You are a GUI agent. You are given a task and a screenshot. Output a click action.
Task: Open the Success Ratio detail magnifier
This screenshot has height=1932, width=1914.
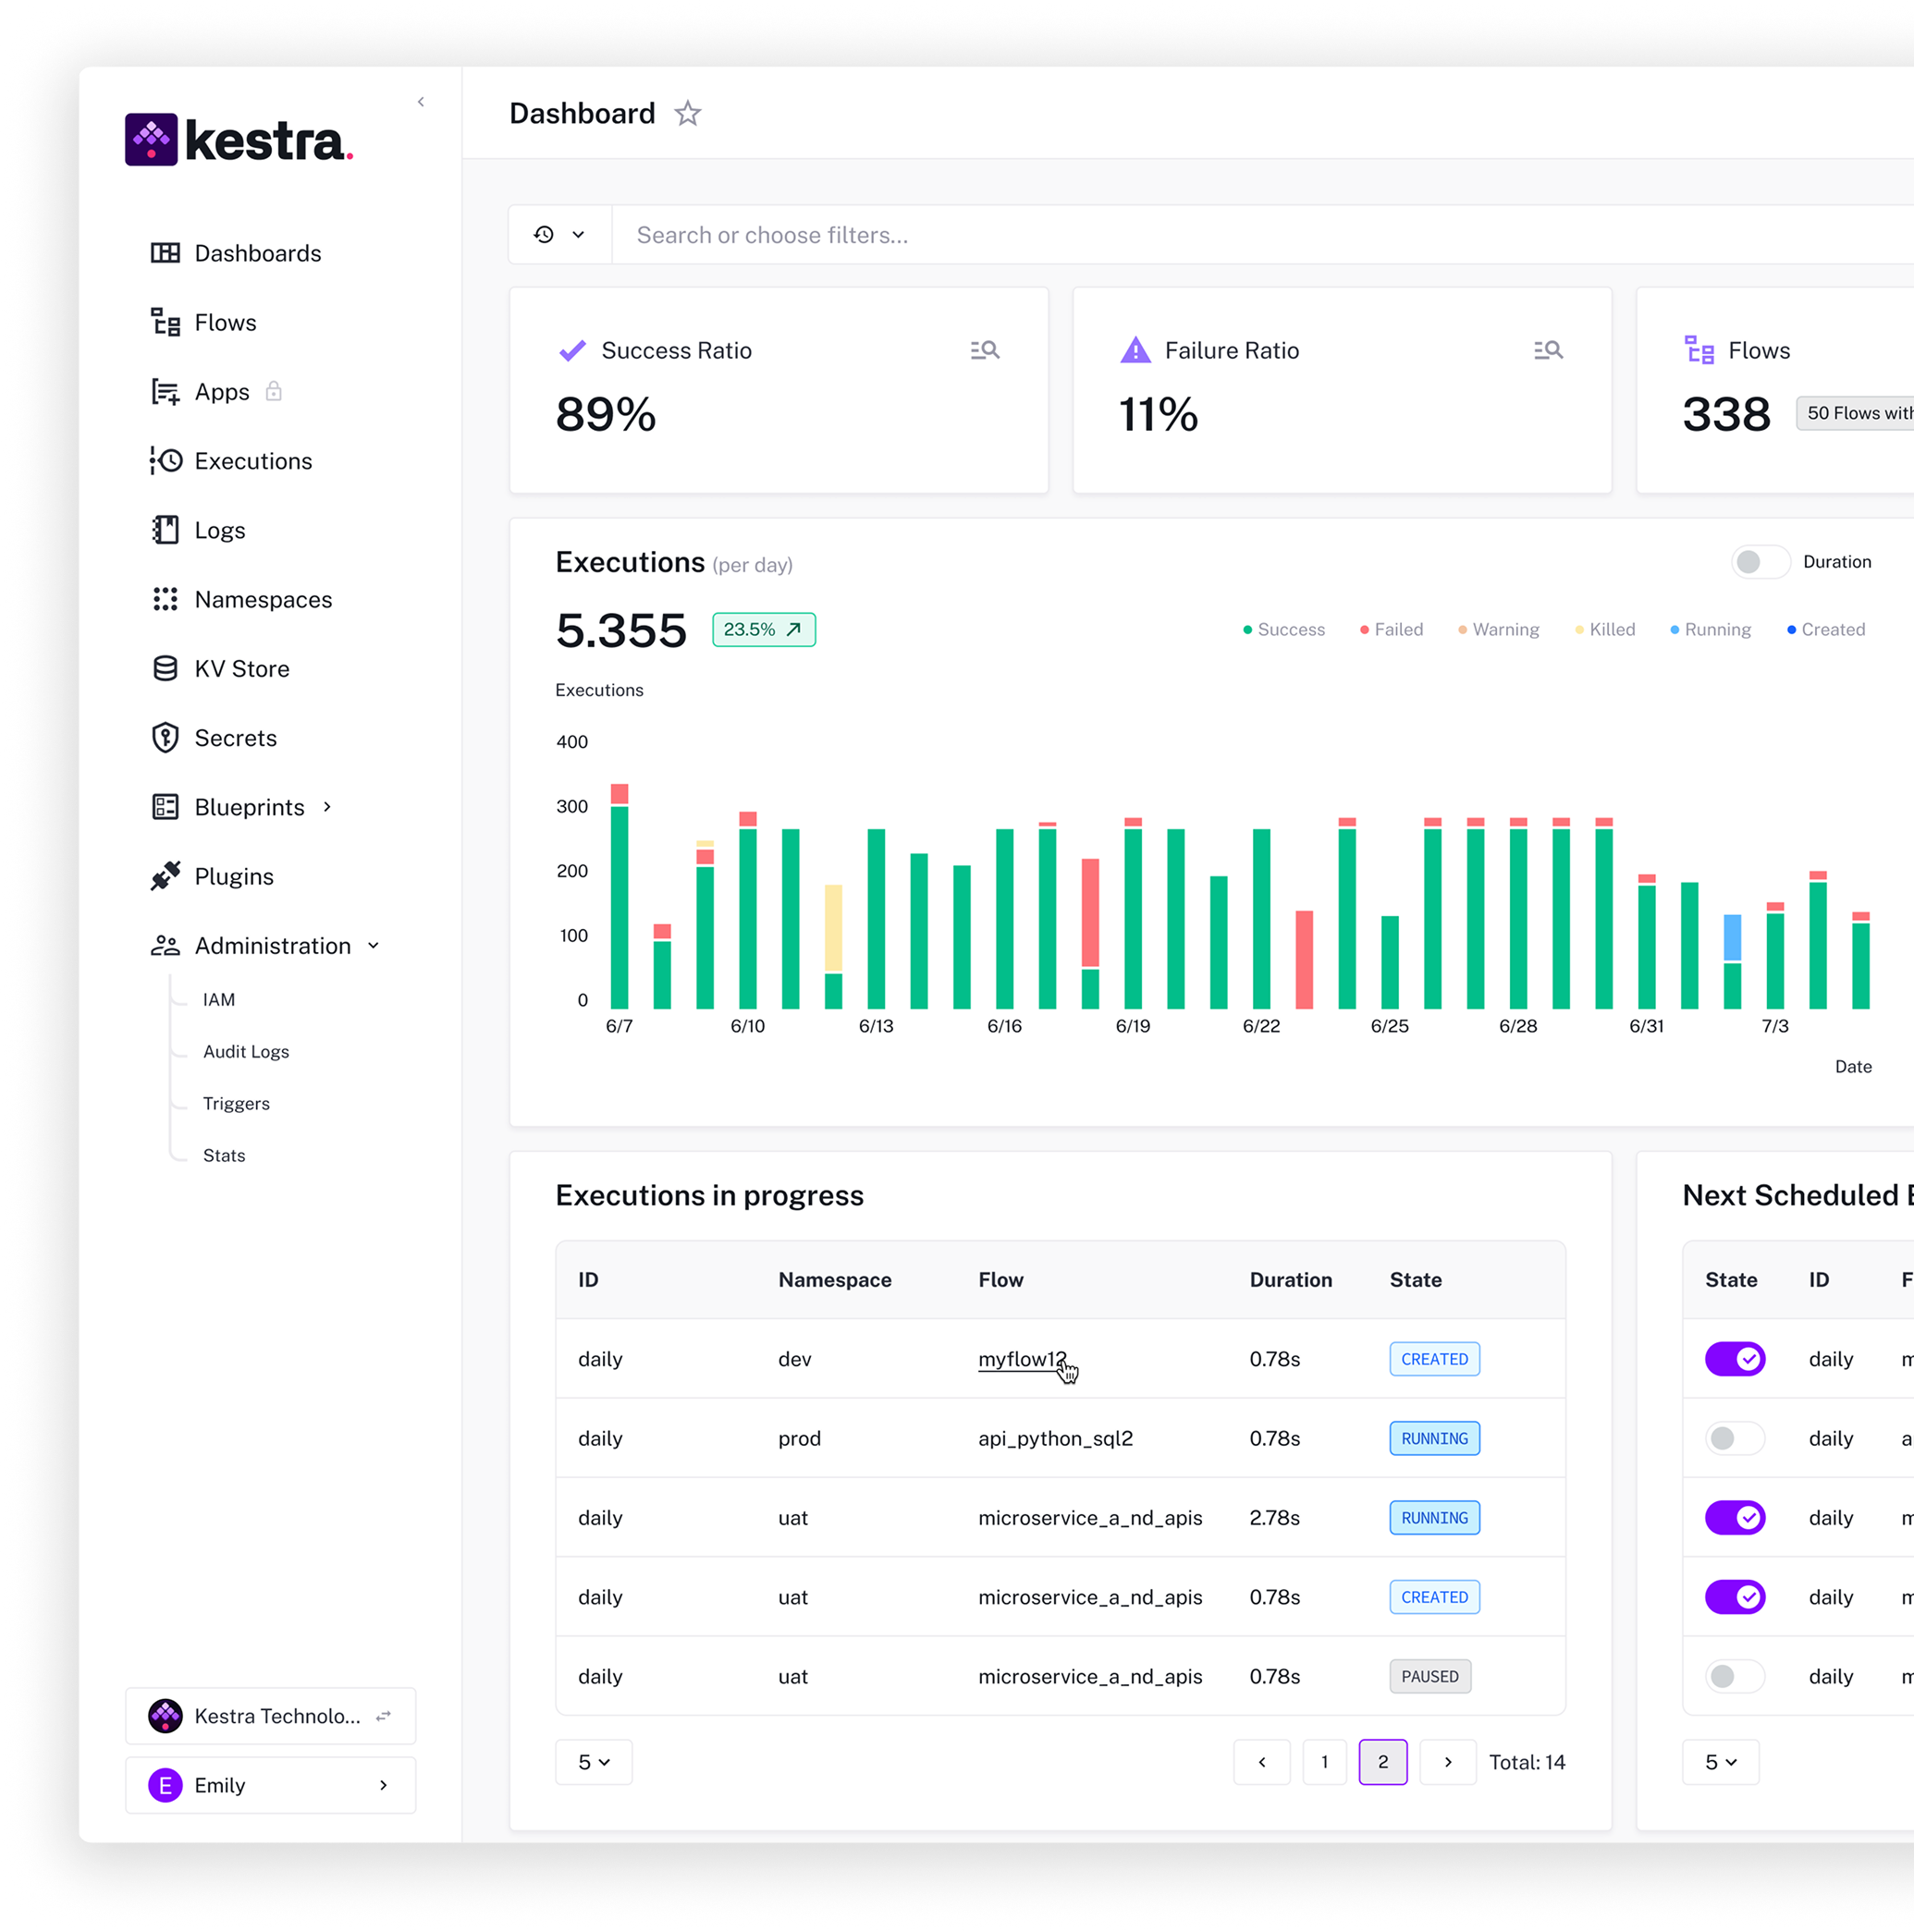(x=984, y=349)
